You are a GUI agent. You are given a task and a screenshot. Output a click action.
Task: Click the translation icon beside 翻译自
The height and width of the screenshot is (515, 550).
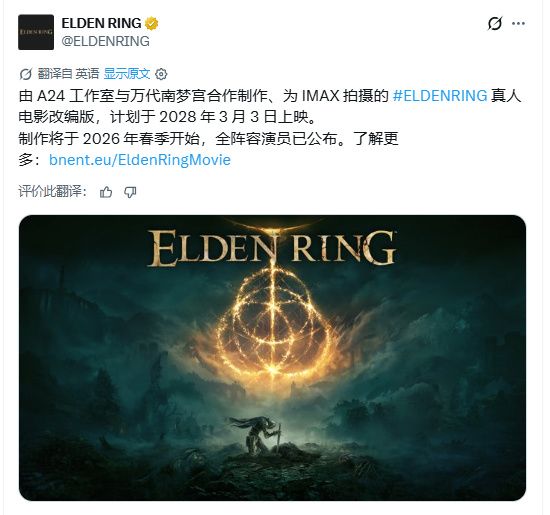point(26,74)
